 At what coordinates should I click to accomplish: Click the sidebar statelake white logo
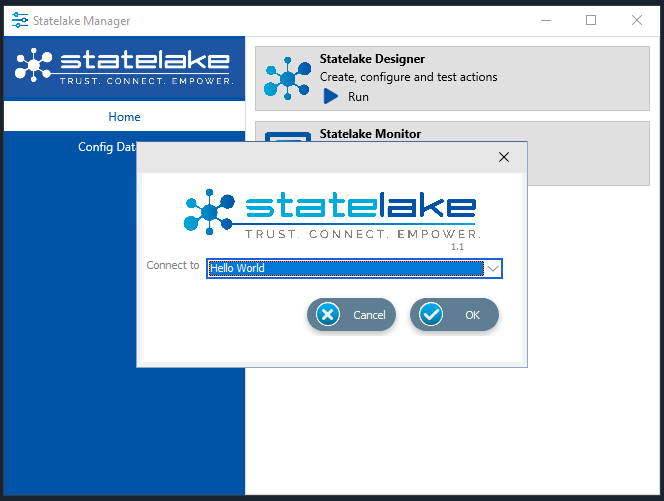coord(124,66)
